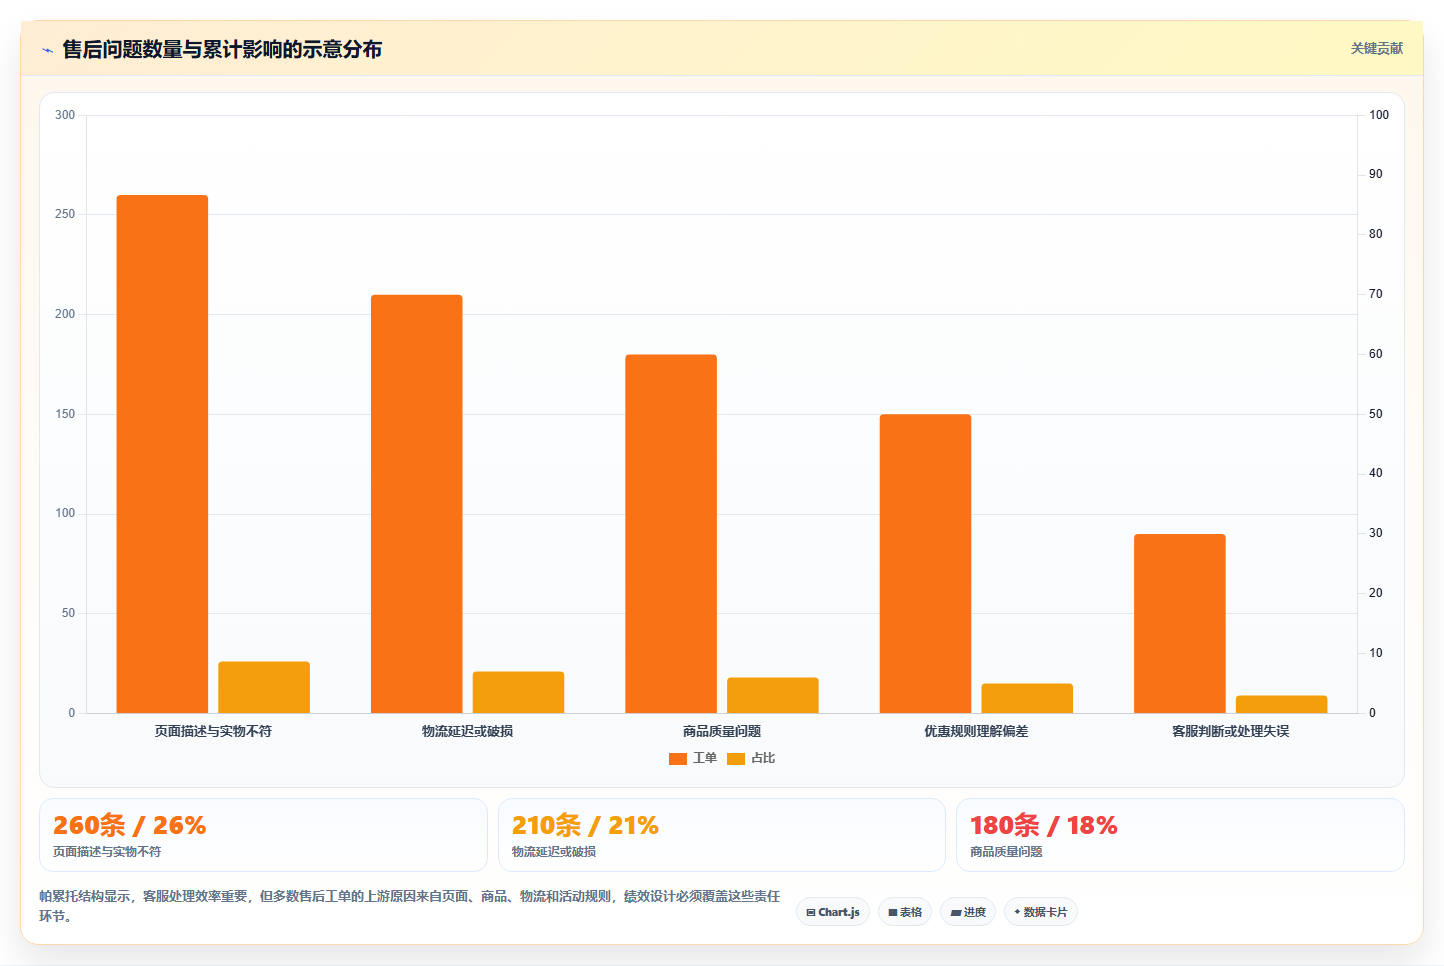Click the 工单 bar for 物流延迟或破损

coord(417,504)
